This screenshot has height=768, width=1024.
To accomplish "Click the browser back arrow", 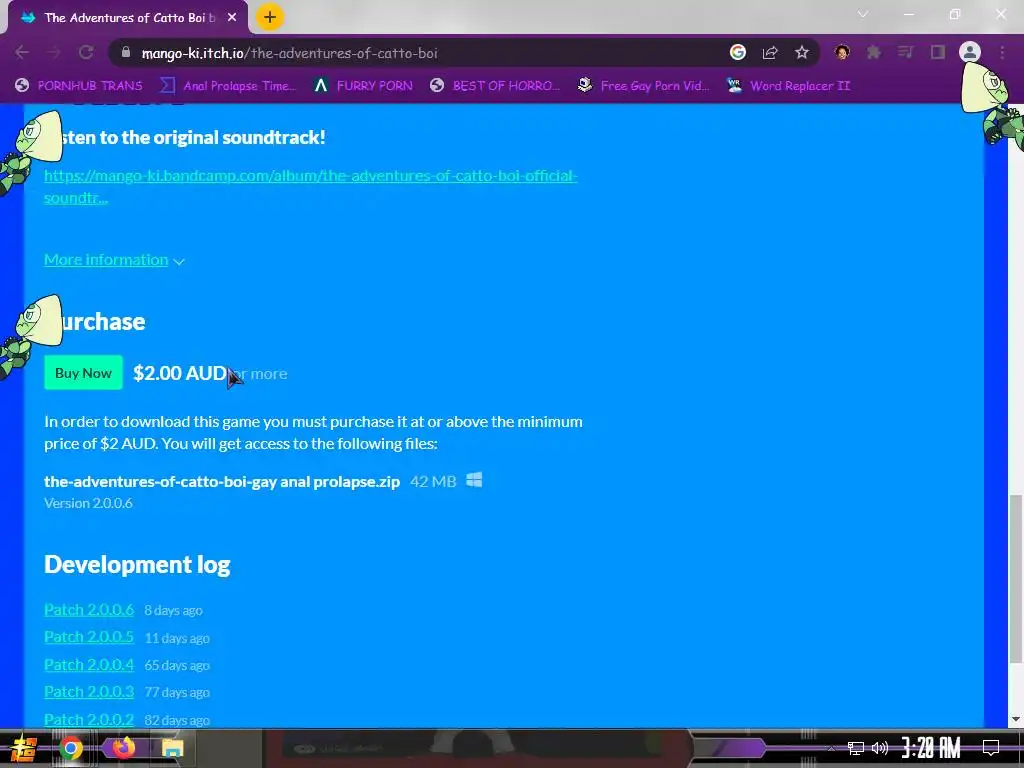I will click(22, 53).
